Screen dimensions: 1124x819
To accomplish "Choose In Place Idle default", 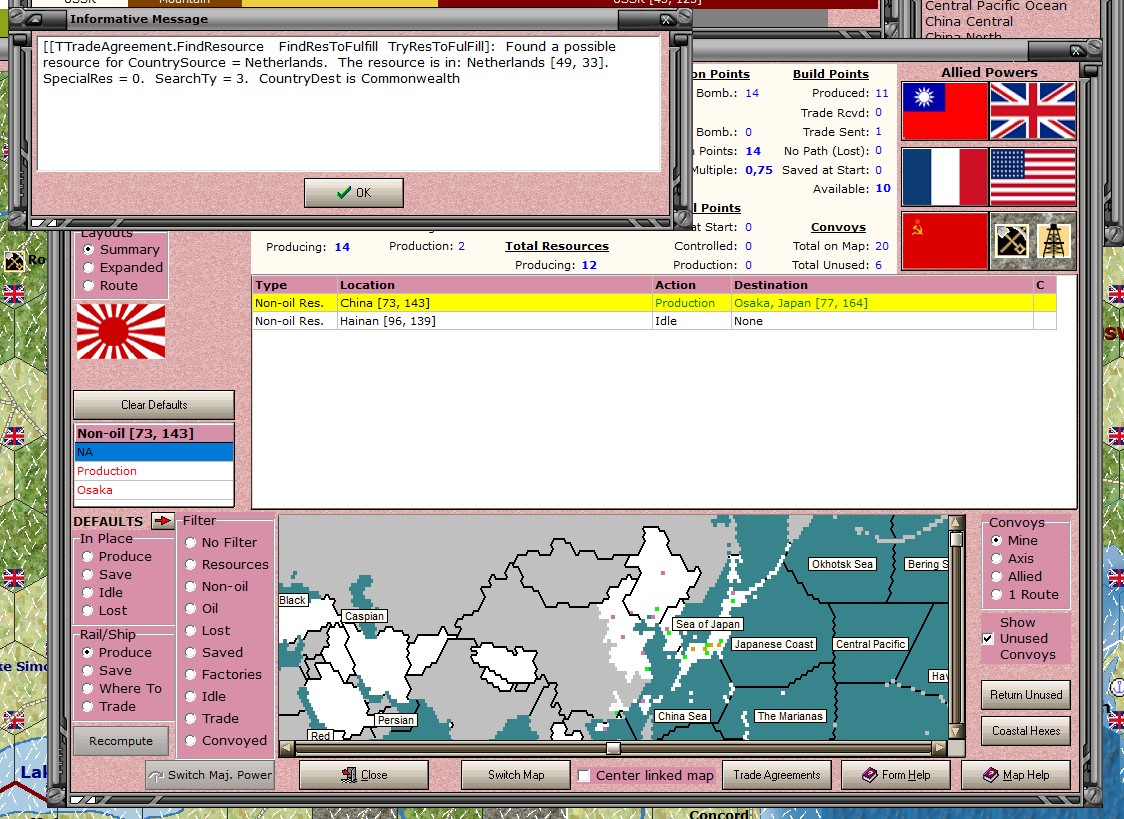I will tap(87, 593).
